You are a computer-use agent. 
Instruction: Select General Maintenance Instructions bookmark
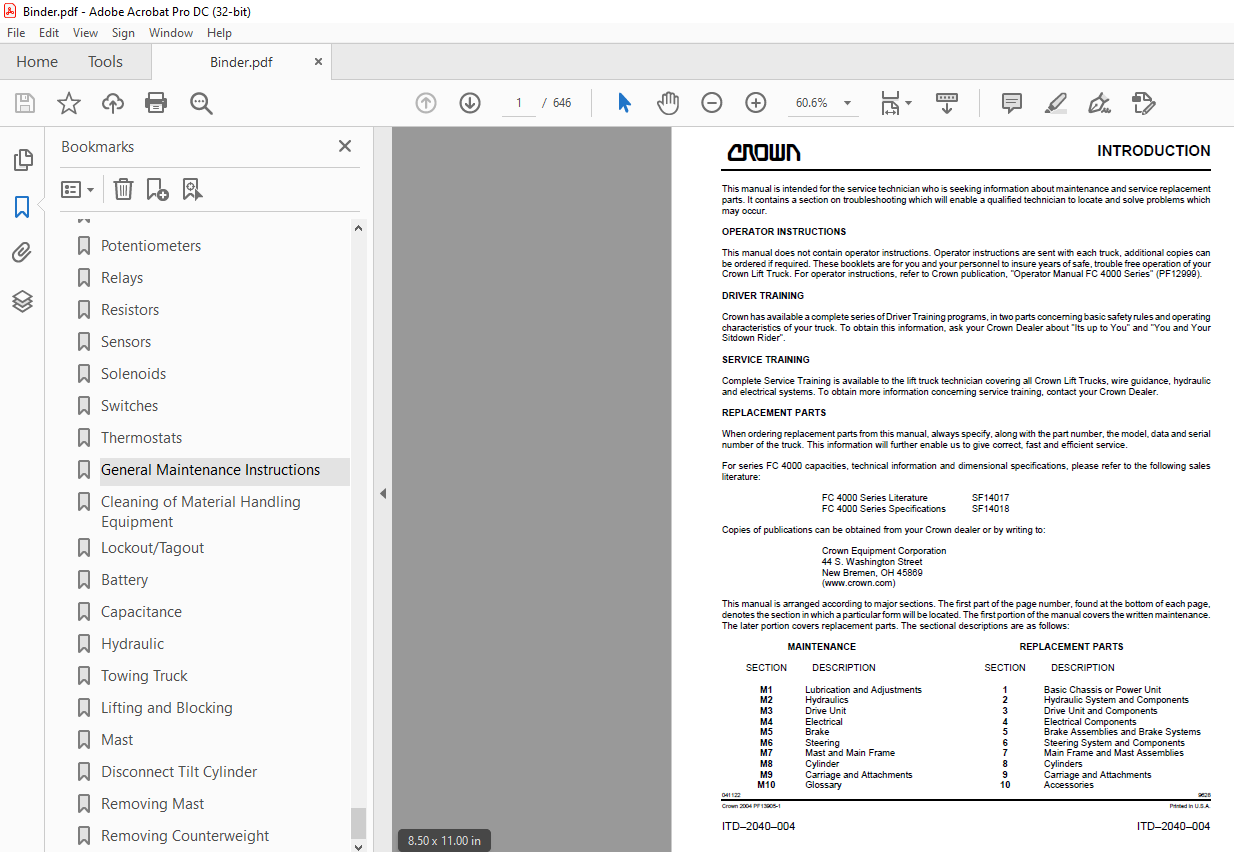(x=210, y=470)
